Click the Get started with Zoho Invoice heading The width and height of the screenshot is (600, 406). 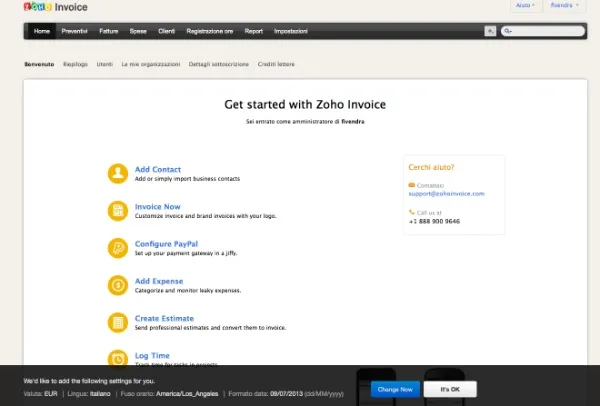pos(305,104)
